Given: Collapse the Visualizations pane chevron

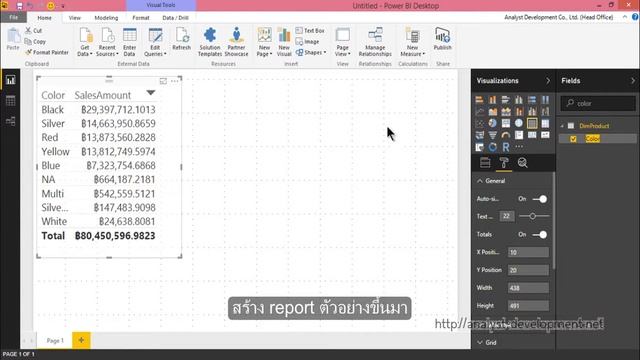Looking at the screenshot, I should coord(548,81).
